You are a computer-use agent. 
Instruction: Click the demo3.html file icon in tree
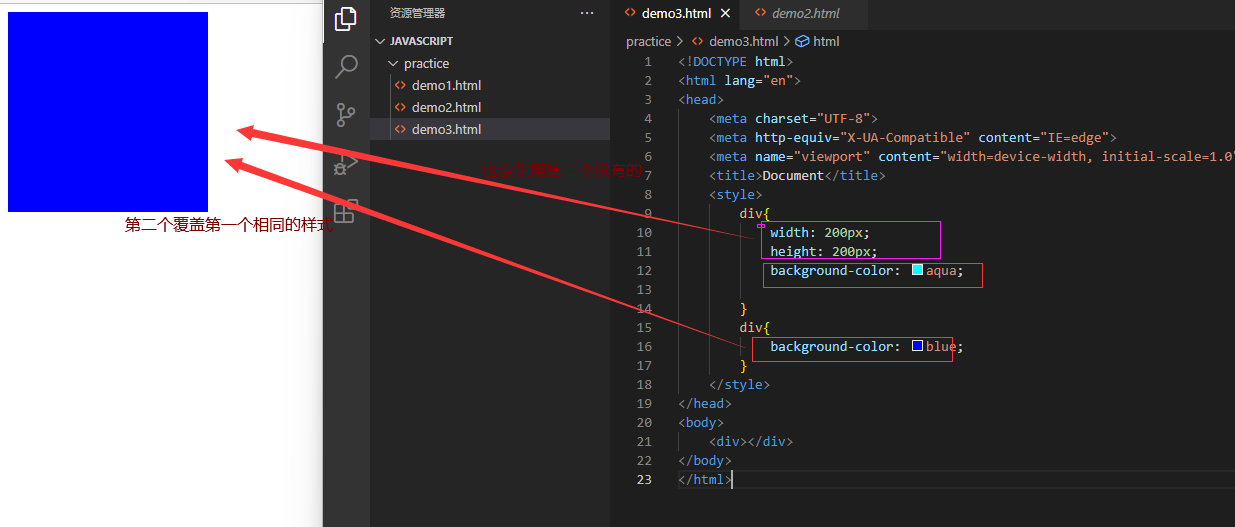401,129
